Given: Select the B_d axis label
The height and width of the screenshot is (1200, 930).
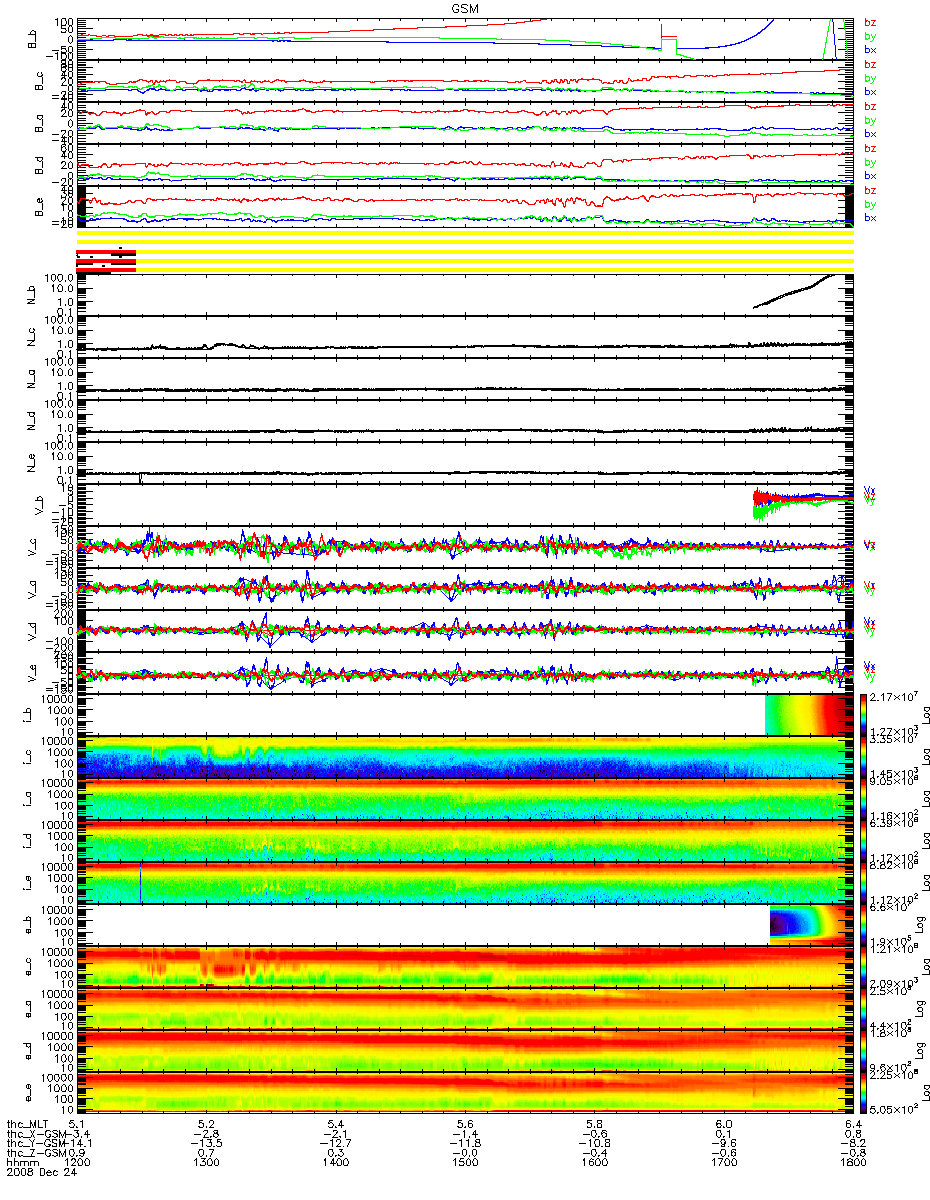Looking at the screenshot, I should point(41,164).
